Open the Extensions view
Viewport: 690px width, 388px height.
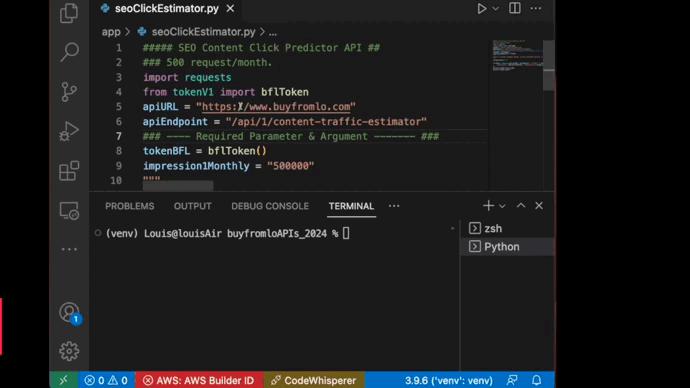[x=69, y=171]
